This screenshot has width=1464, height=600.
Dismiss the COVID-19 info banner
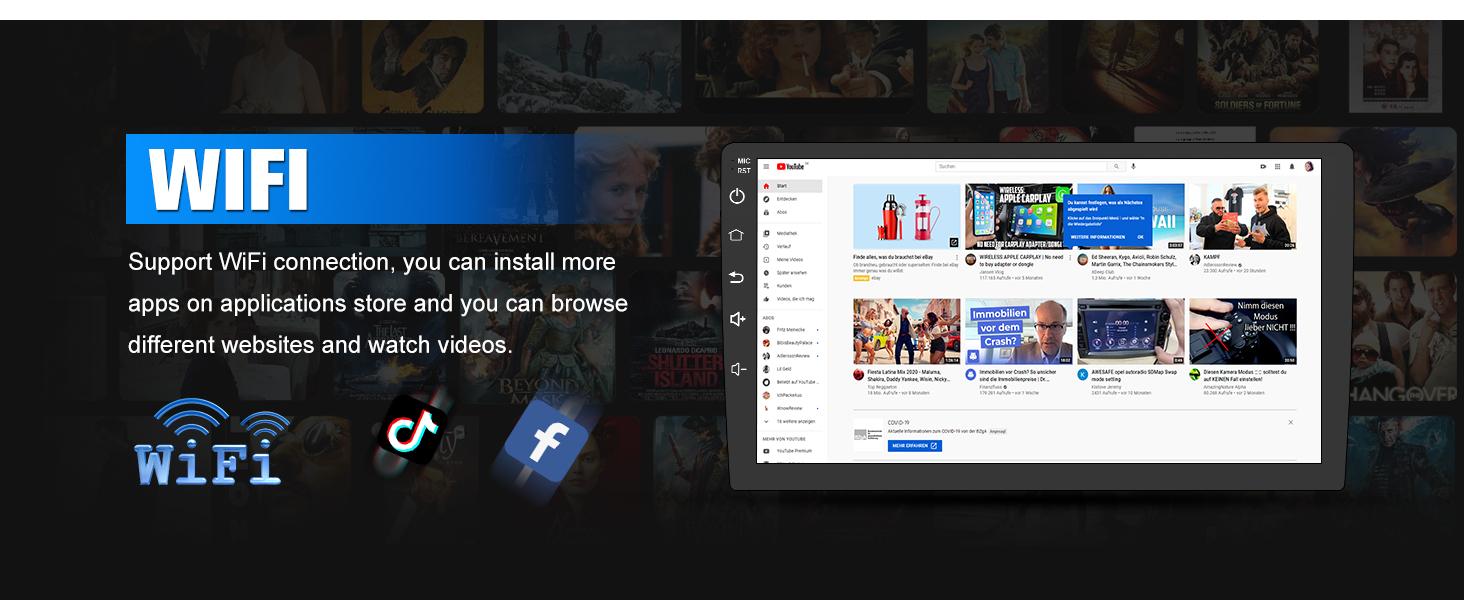[1290, 422]
